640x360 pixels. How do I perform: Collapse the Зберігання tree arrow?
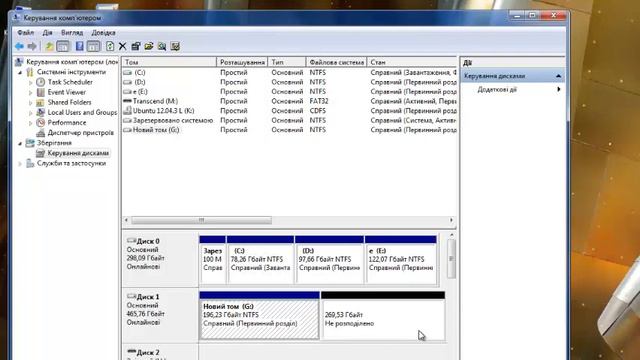[x=20, y=143]
